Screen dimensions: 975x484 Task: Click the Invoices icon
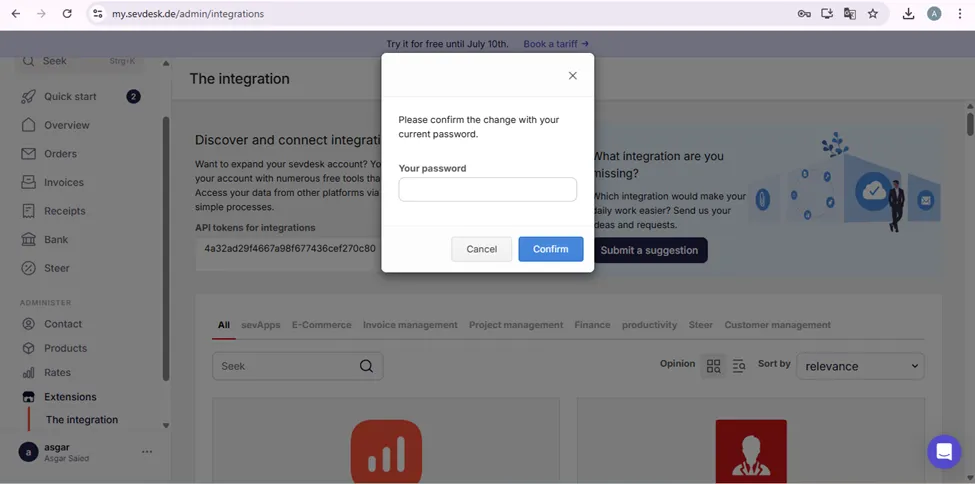point(28,182)
